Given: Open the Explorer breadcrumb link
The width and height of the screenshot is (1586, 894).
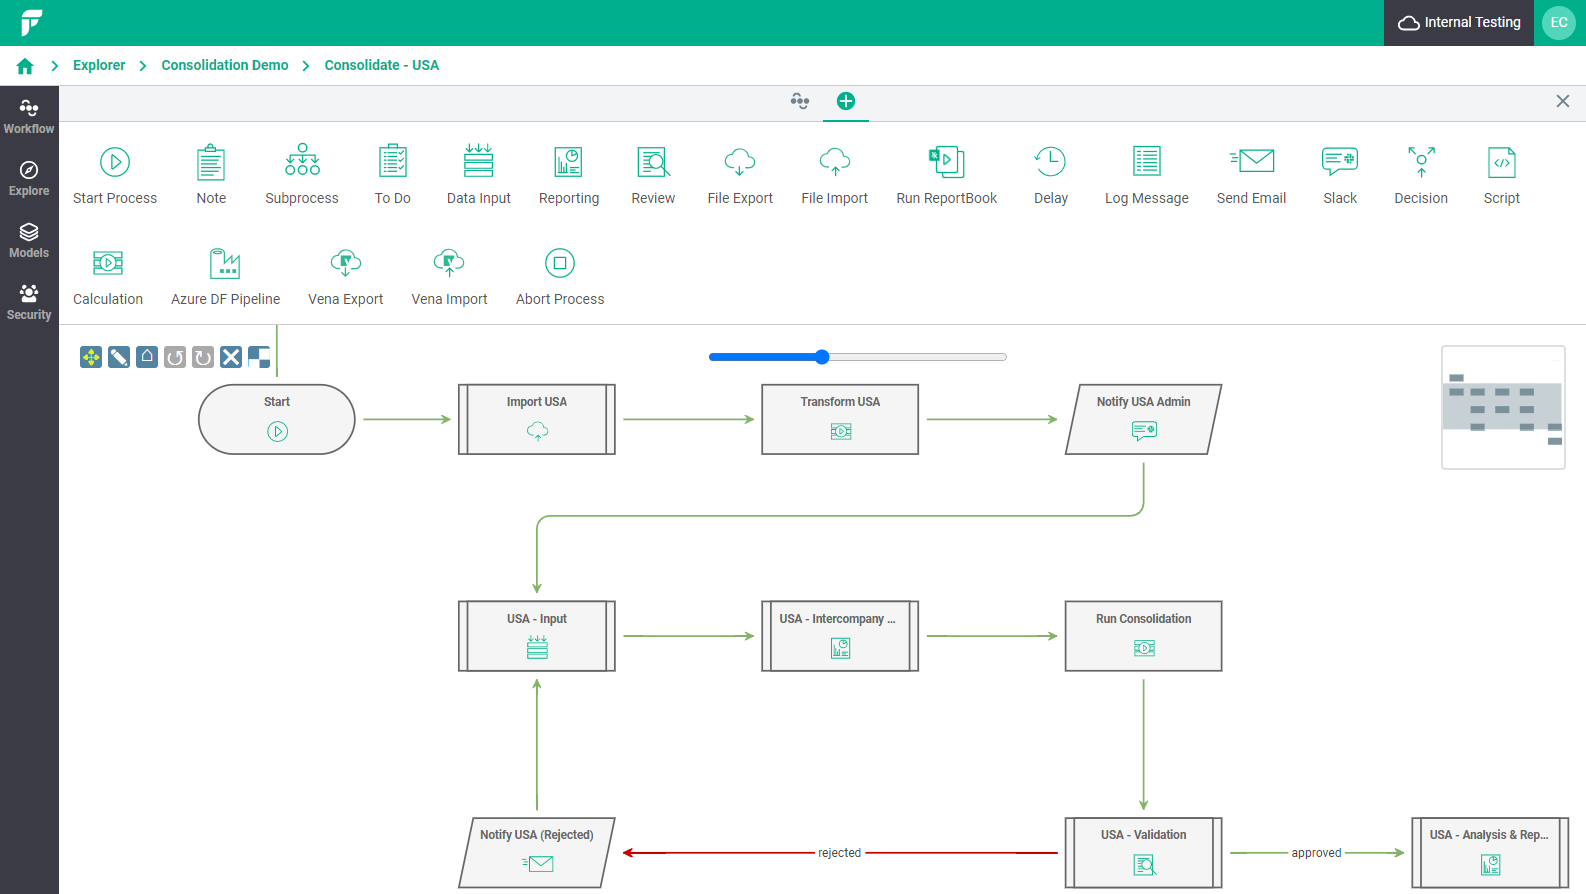Looking at the screenshot, I should pos(99,65).
